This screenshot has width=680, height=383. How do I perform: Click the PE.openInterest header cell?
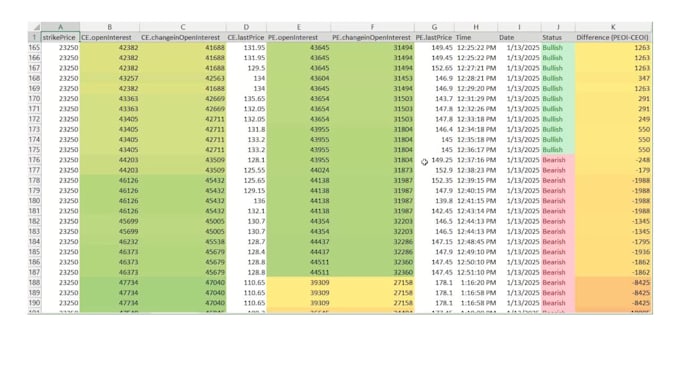pos(298,37)
